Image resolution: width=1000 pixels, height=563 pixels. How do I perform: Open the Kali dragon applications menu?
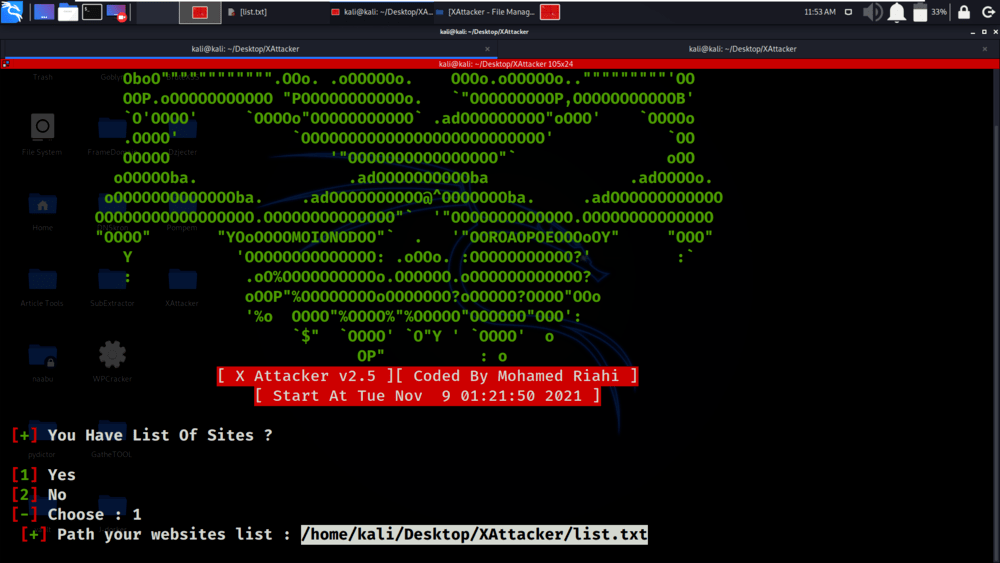(x=12, y=11)
